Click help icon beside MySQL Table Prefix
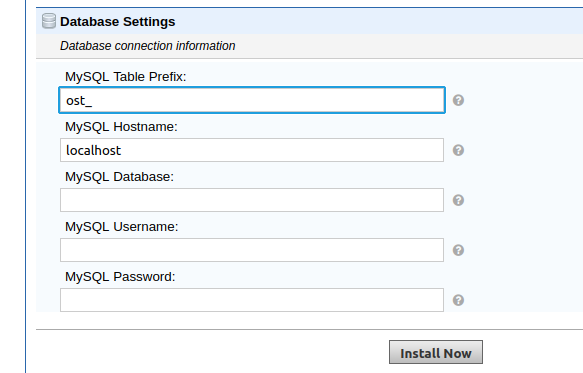Image resolution: width=583 pixels, height=373 pixels. [x=458, y=100]
